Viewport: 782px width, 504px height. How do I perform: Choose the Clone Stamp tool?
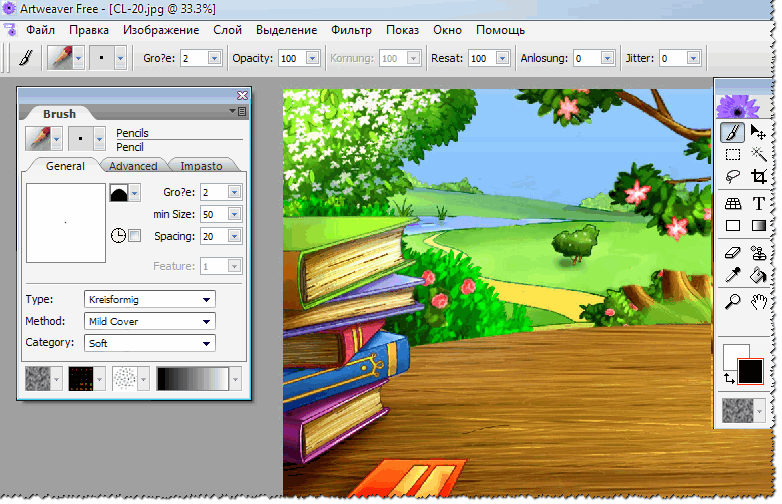pyautogui.click(x=758, y=253)
